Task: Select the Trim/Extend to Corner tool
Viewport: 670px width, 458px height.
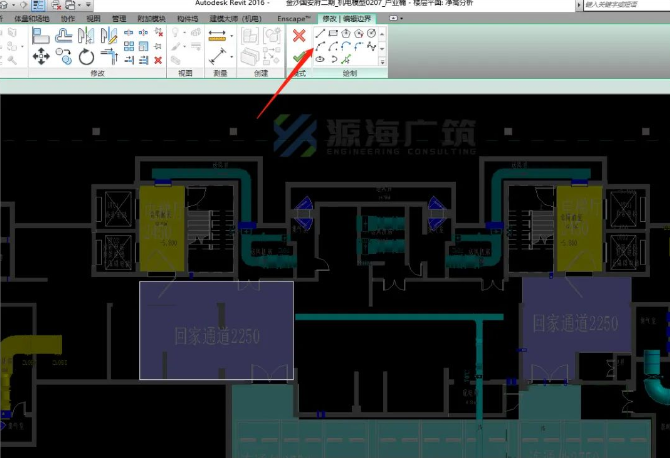Action: pyautogui.click(x=109, y=56)
